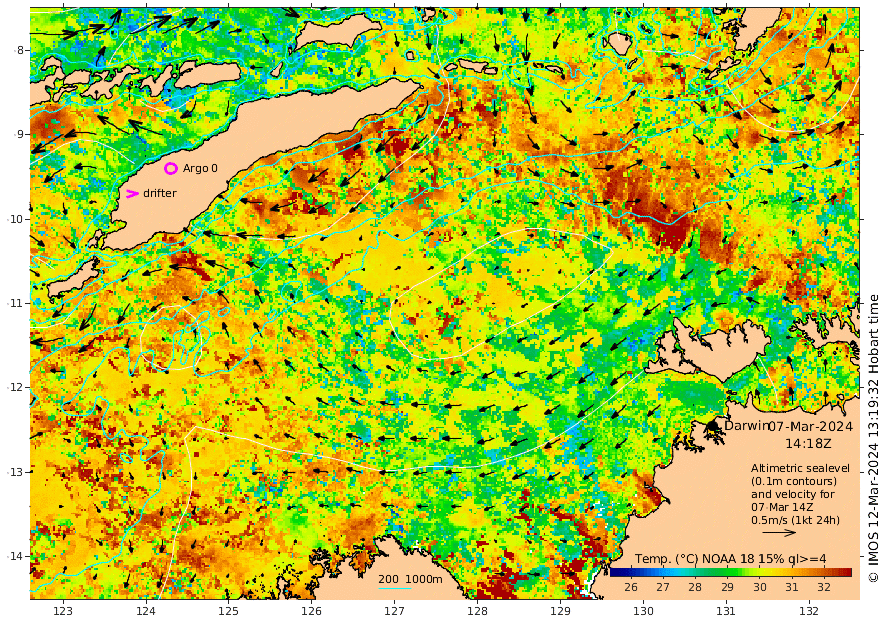Click longitude axis label 129
The height and width of the screenshot is (630, 880).
(560, 611)
